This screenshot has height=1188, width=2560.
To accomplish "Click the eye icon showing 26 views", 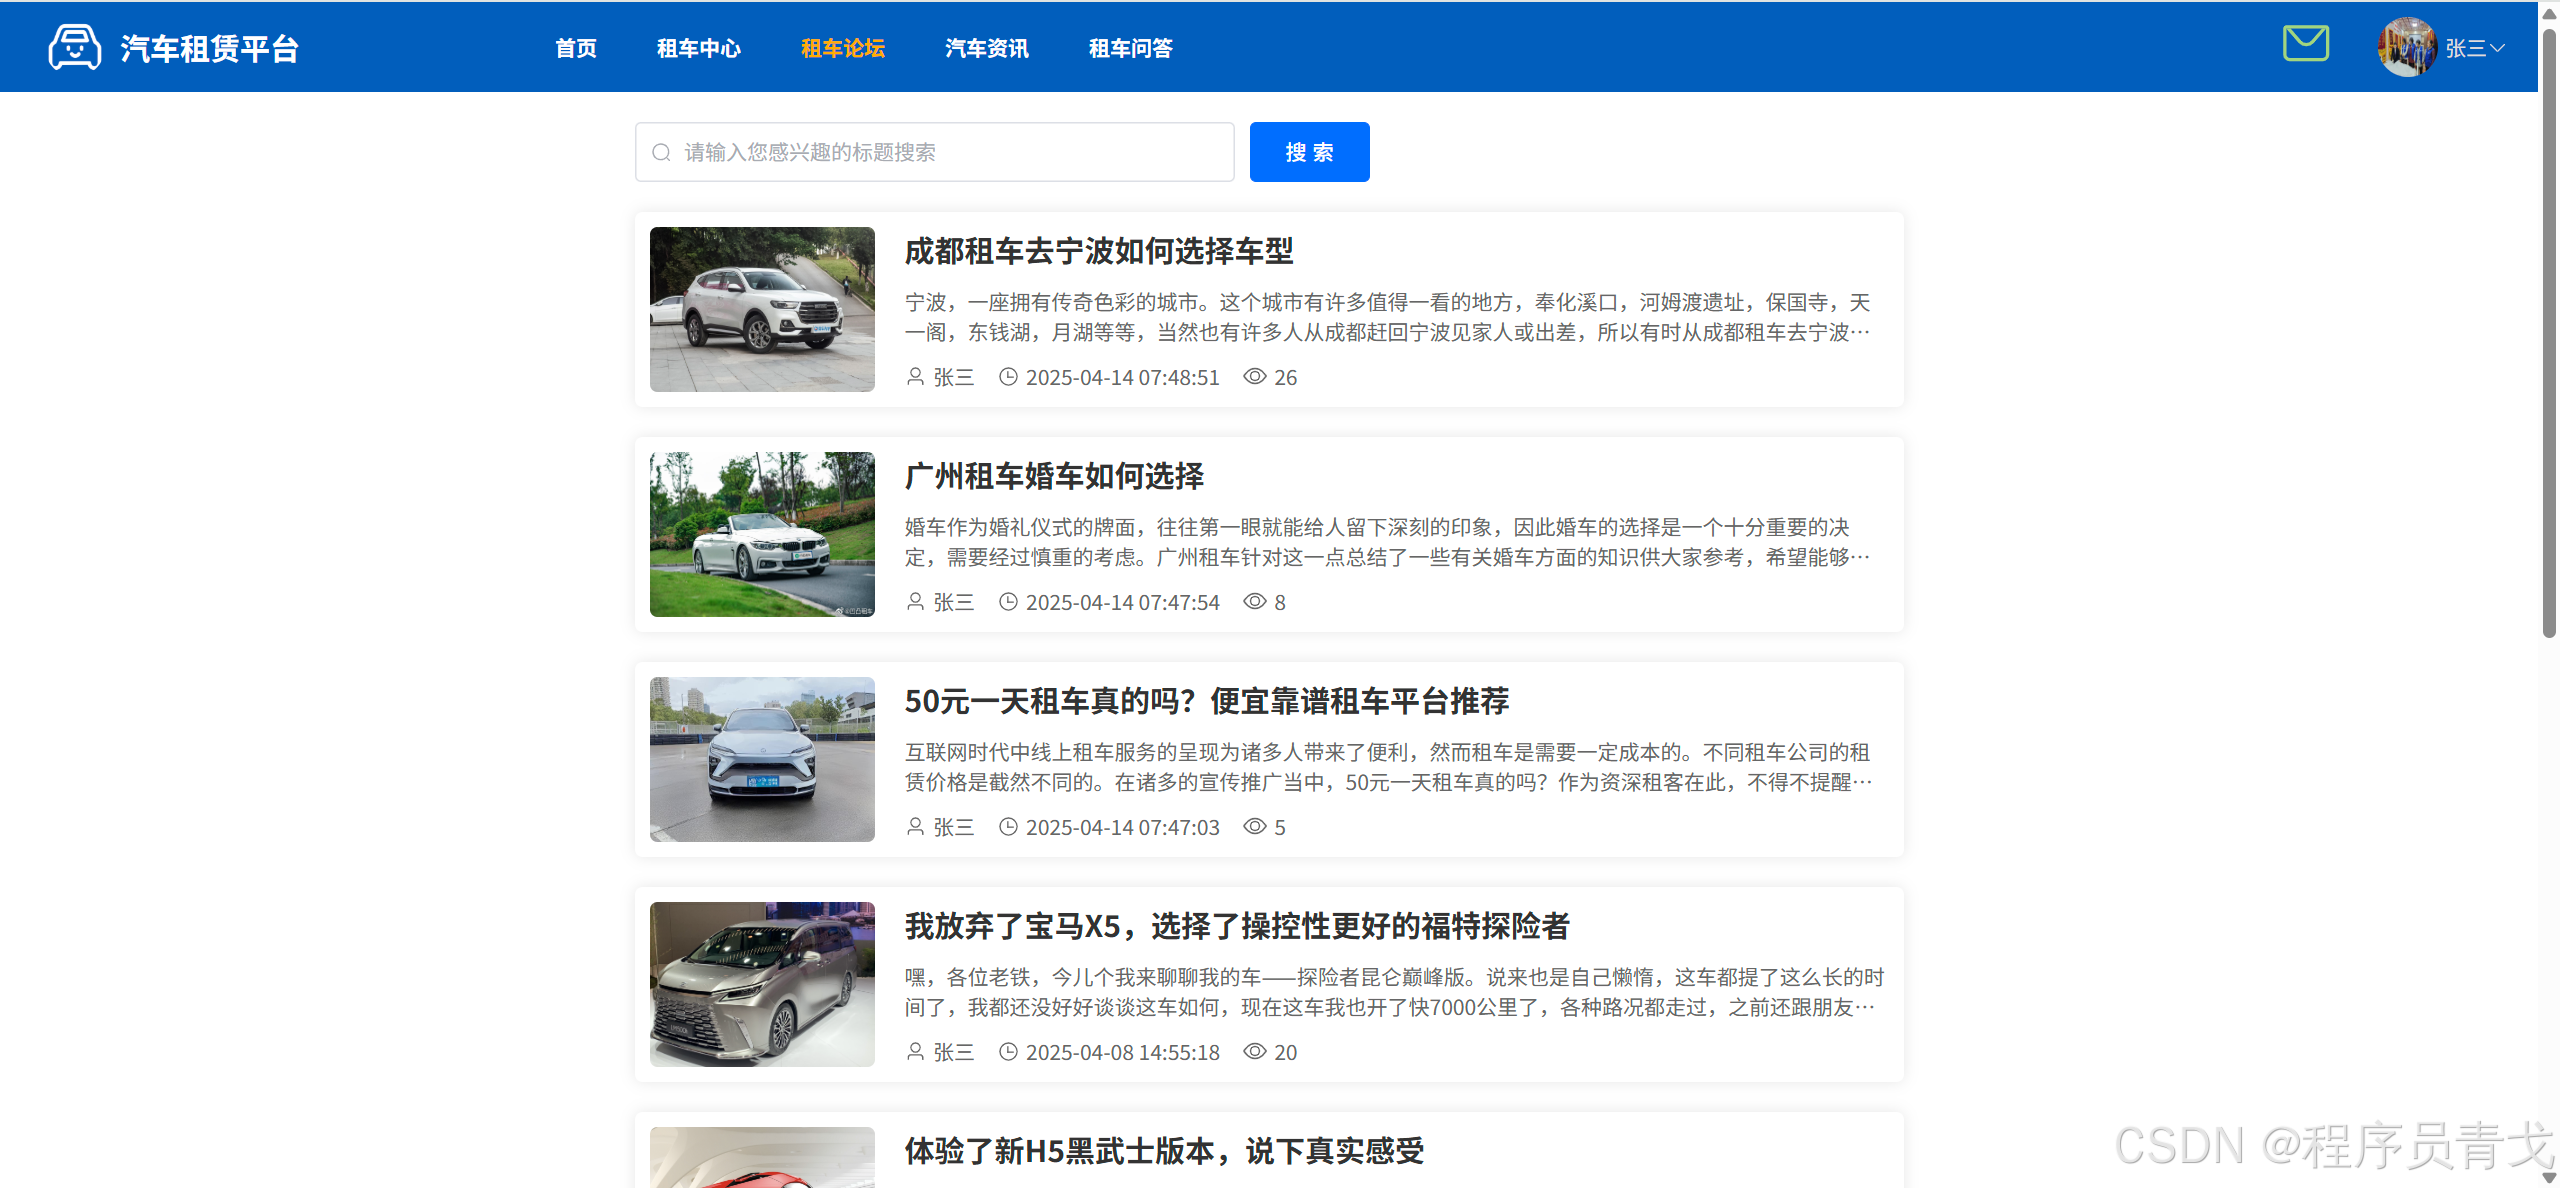I will pyautogui.click(x=1254, y=377).
